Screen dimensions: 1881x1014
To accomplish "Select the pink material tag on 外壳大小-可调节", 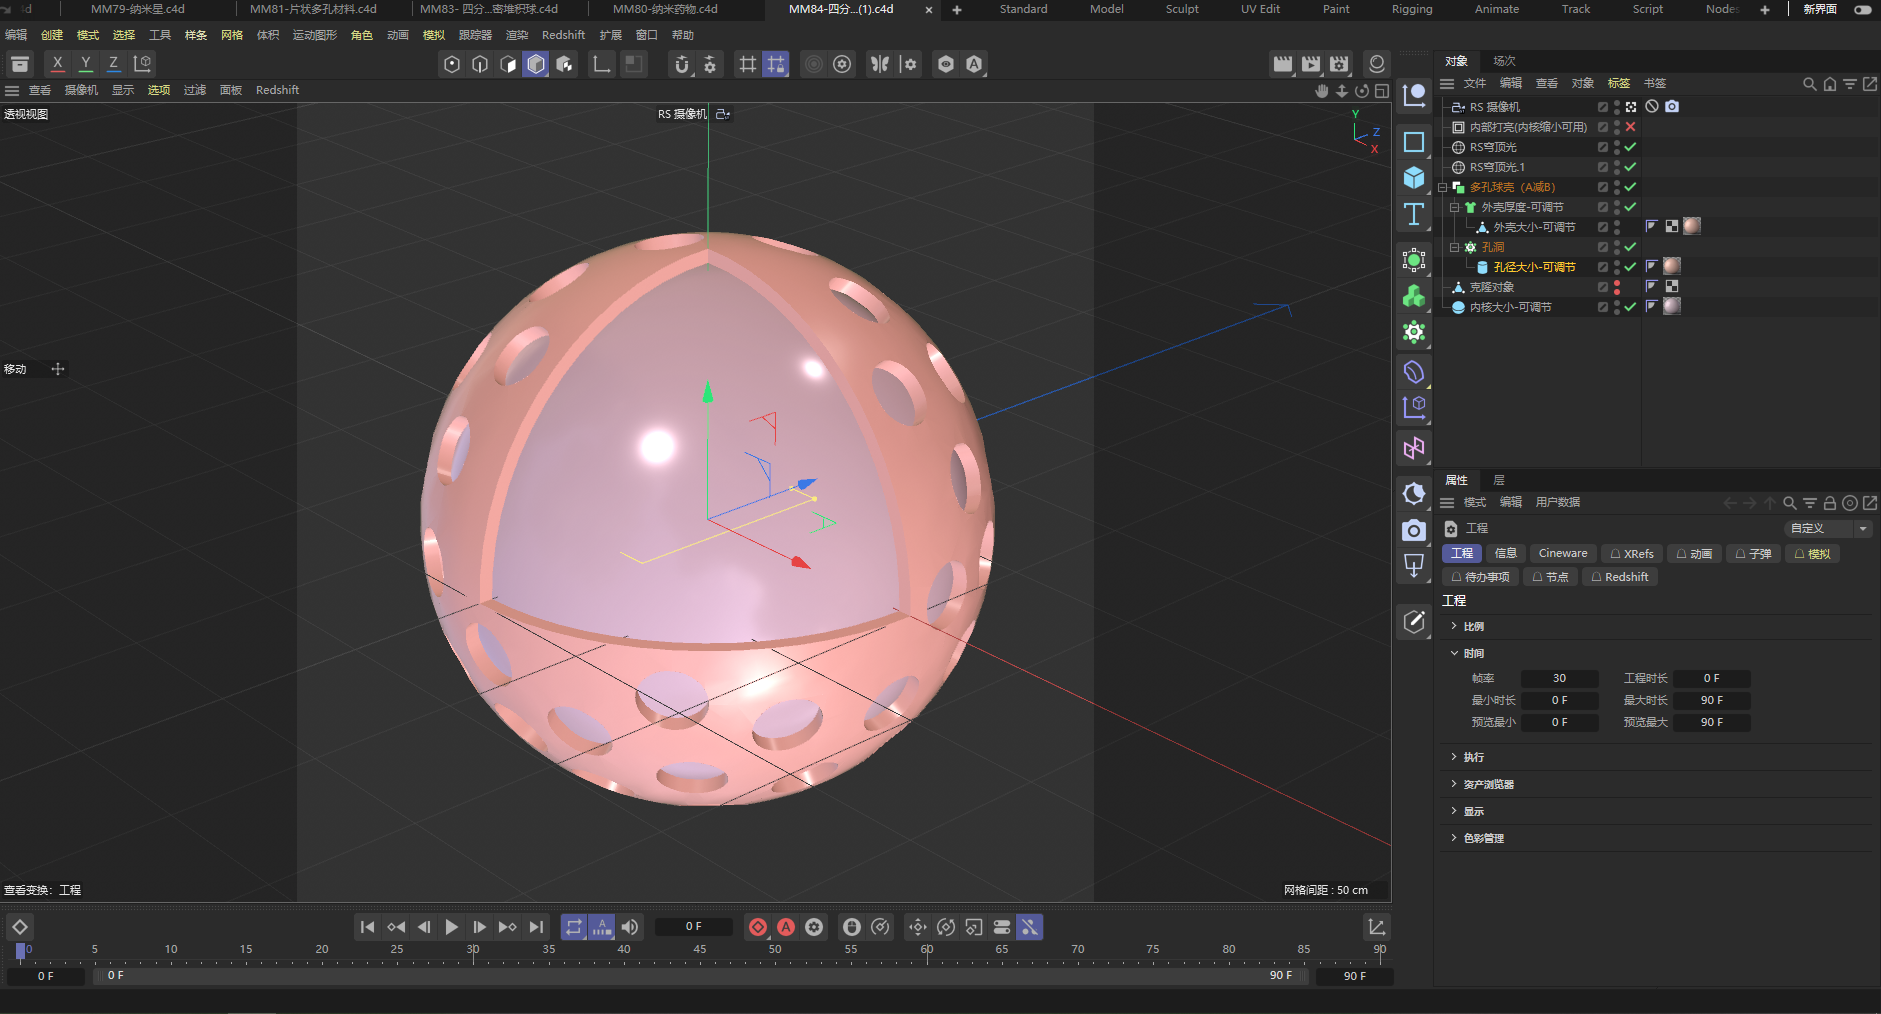I will click(x=1692, y=227).
